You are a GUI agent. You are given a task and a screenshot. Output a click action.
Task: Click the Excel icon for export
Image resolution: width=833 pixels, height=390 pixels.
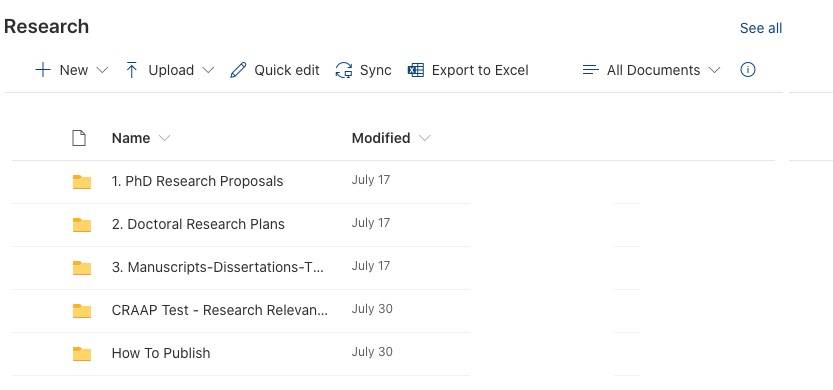(416, 70)
